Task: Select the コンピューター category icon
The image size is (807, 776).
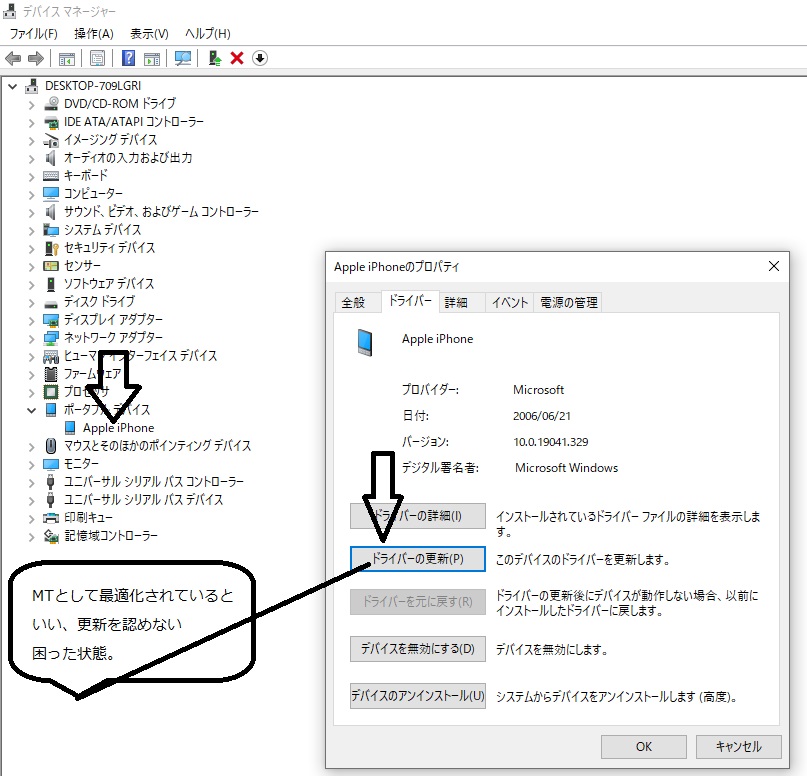Action: coord(51,194)
